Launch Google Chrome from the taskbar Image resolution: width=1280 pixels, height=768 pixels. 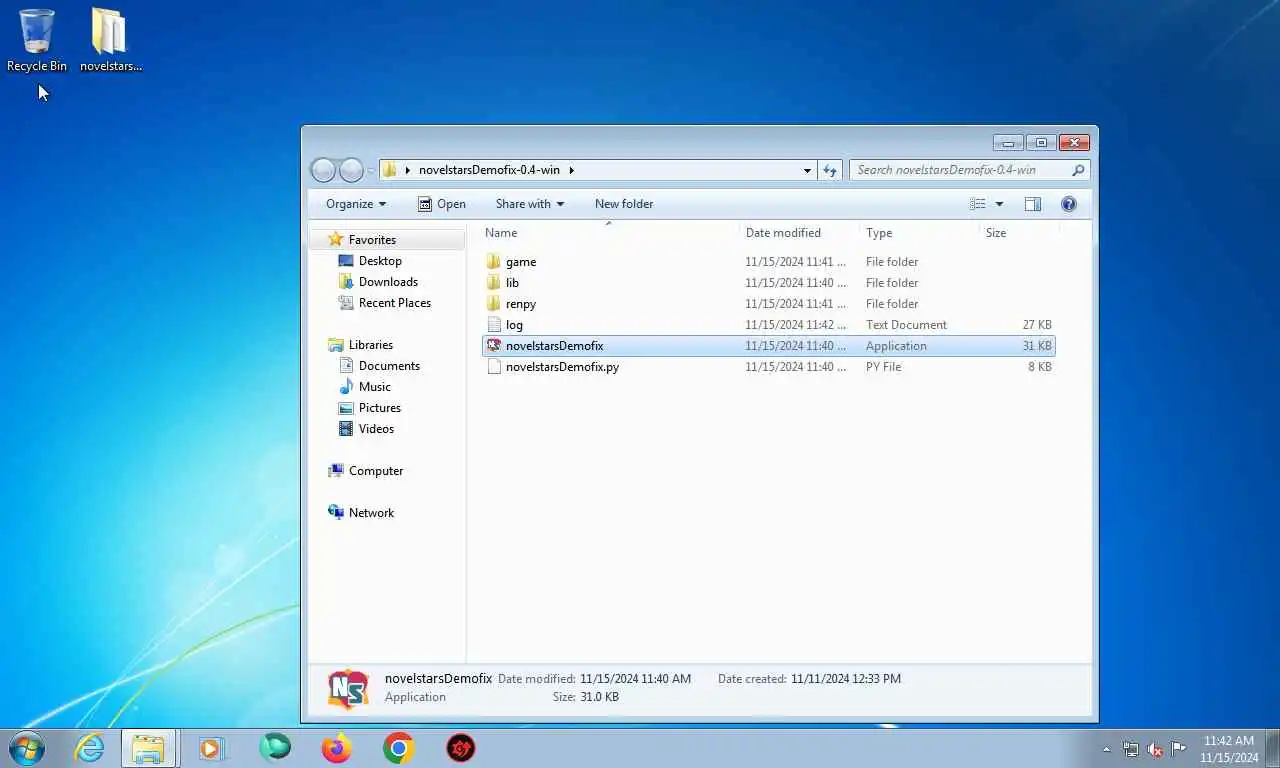(399, 748)
